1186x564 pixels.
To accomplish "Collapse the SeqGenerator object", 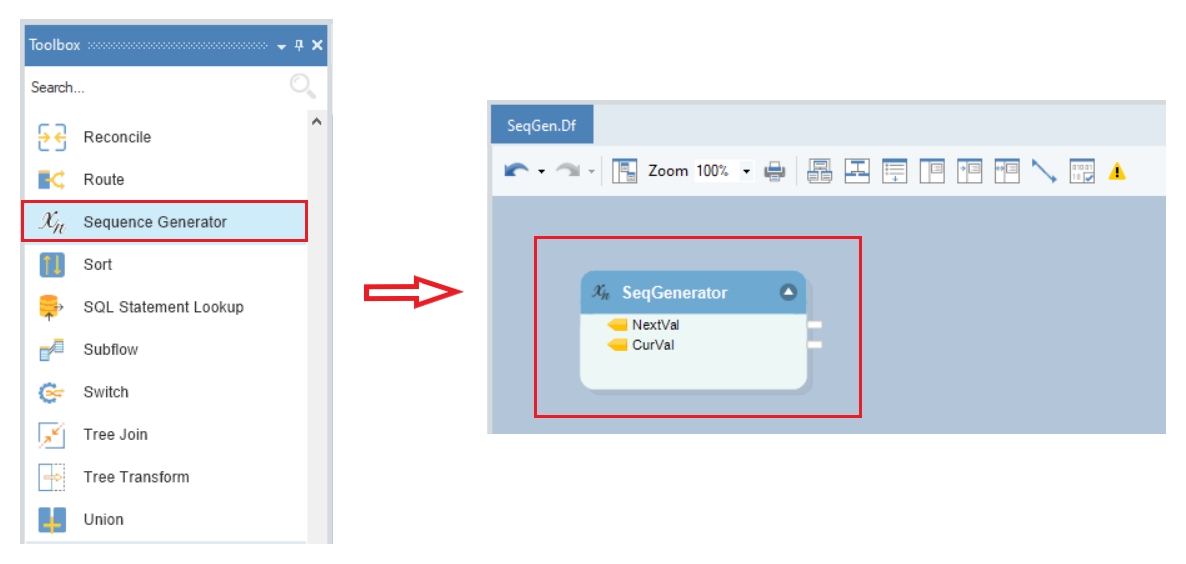I will 789,292.
